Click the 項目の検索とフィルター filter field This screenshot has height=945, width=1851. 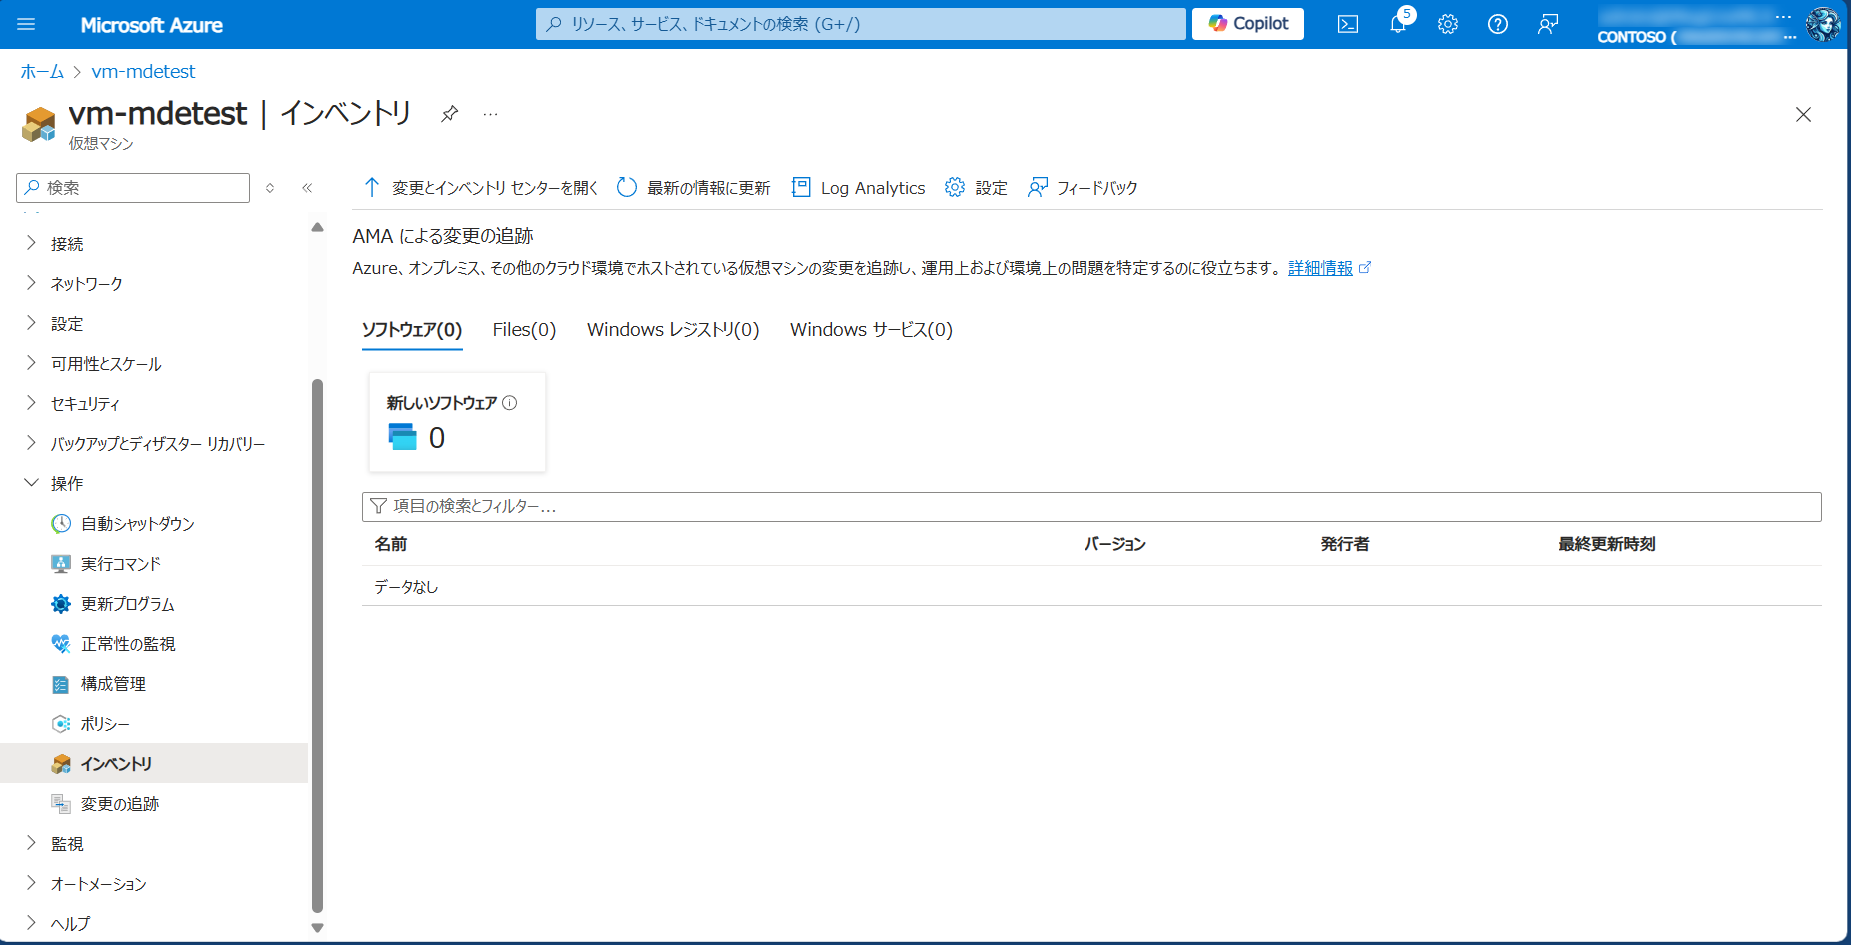[1090, 507]
